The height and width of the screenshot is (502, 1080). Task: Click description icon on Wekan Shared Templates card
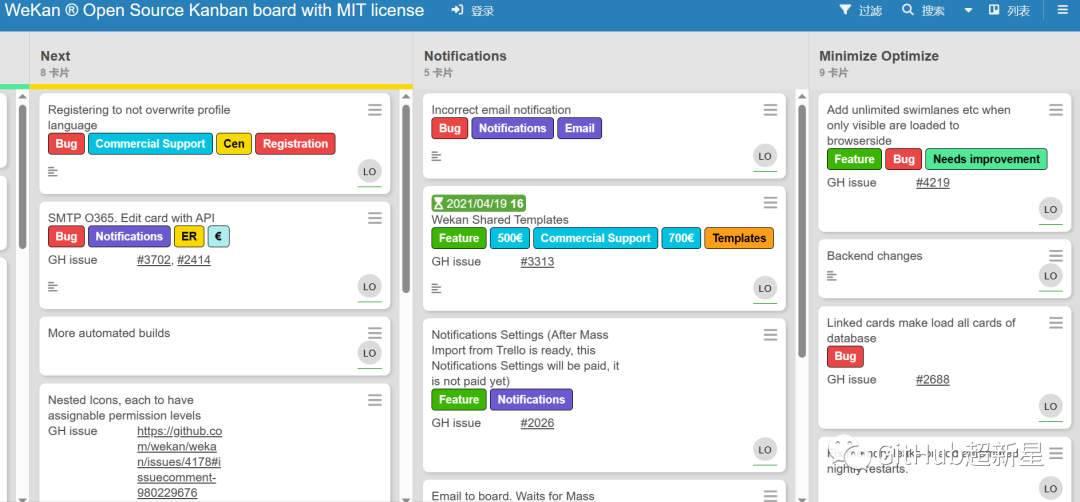(436, 288)
